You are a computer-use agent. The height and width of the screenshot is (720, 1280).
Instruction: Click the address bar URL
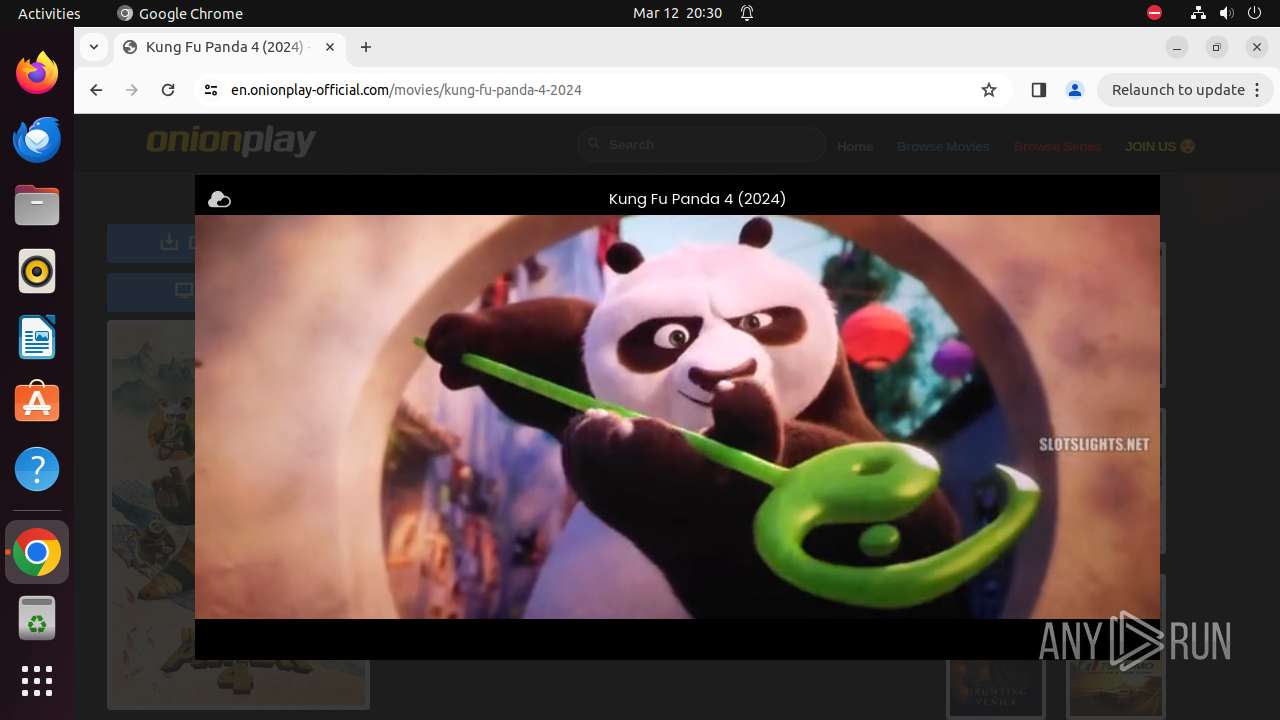pyautogui.click(x=406, y=90)
